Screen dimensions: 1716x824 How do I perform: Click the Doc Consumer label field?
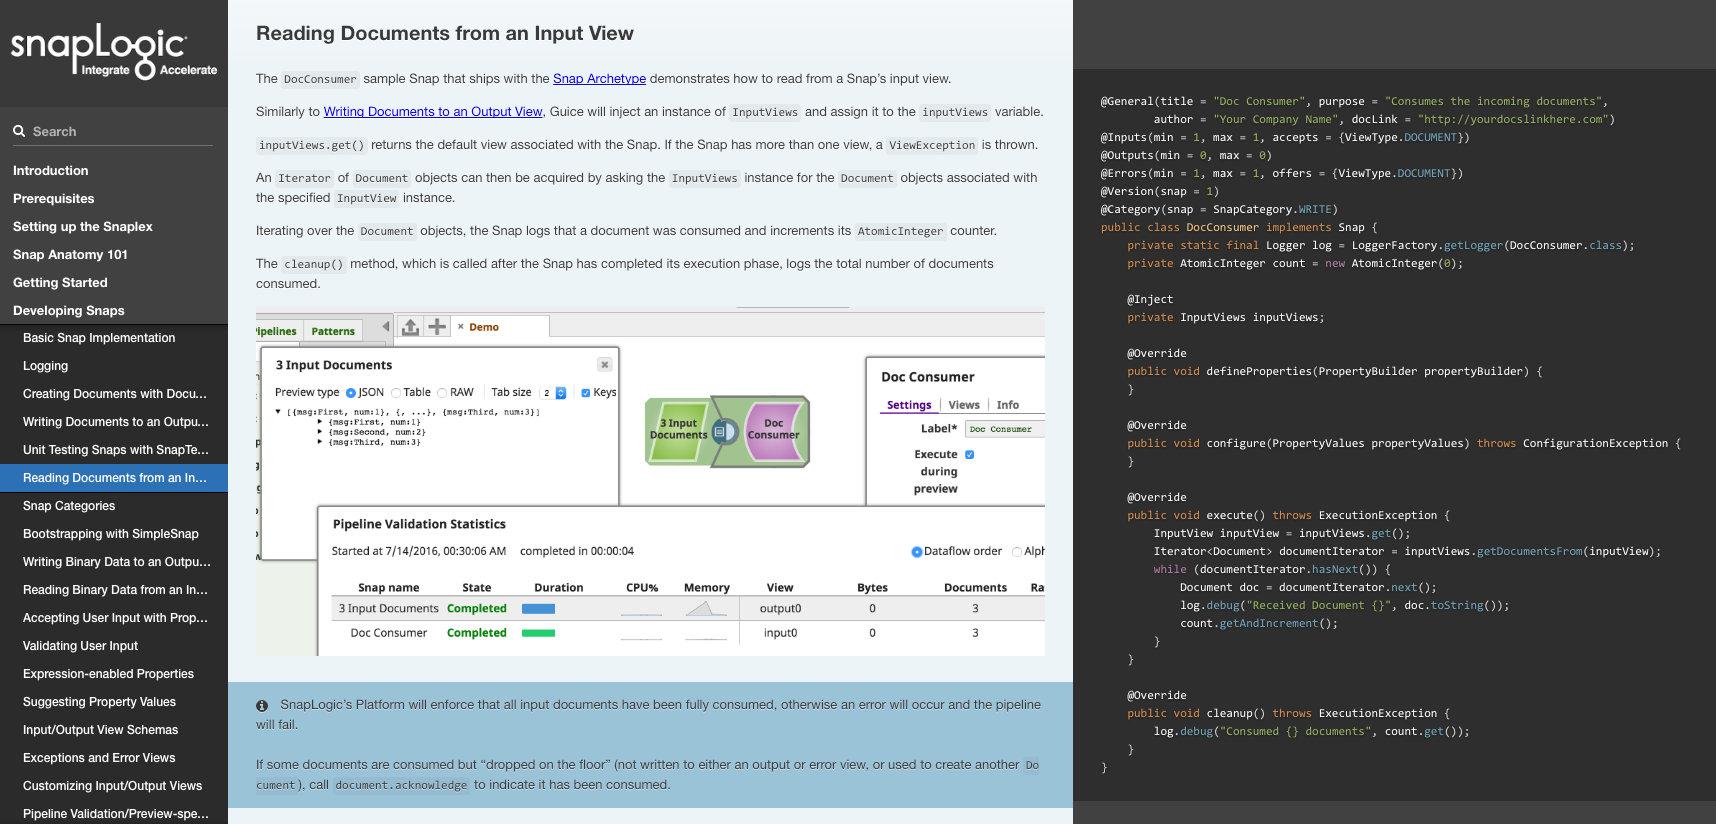coord(1005,429)
